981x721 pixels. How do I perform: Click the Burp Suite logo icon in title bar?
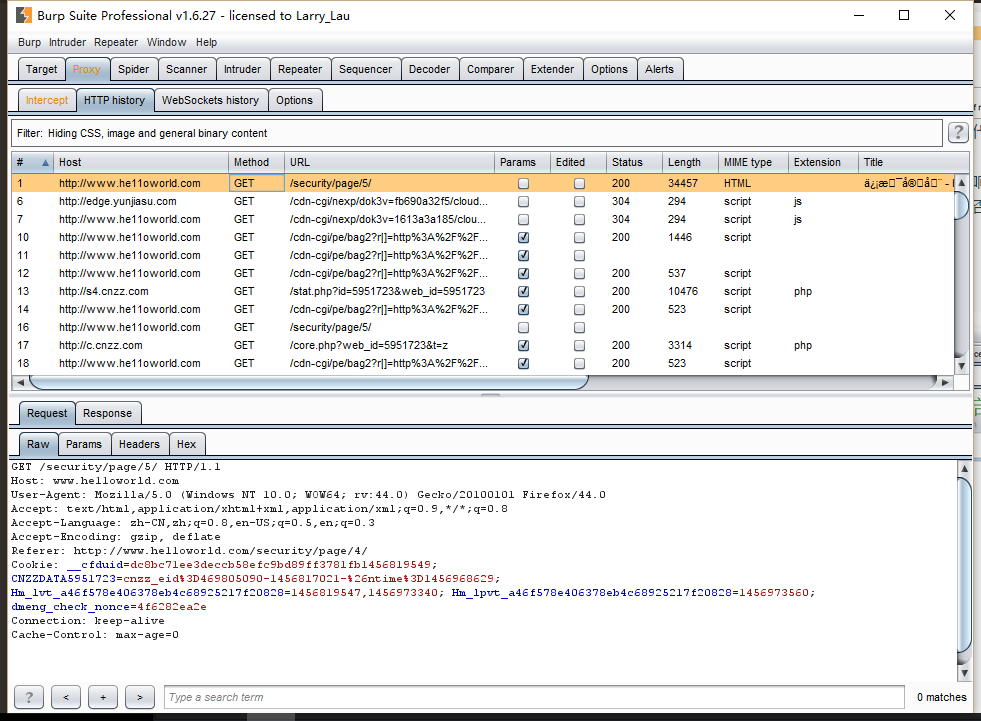coord(23,15)
